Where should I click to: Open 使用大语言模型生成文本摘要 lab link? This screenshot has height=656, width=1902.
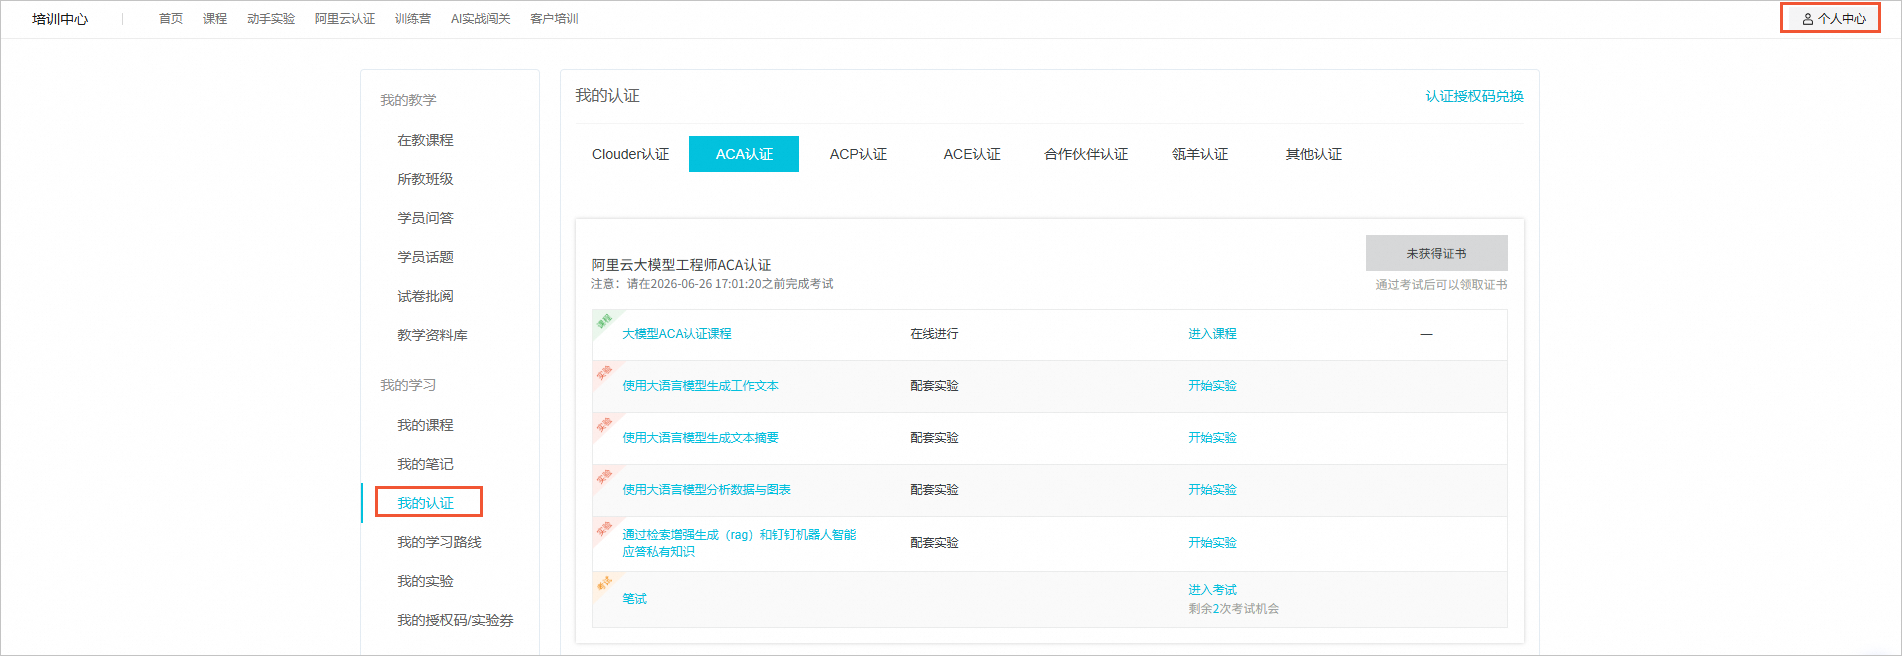[700, 438]
